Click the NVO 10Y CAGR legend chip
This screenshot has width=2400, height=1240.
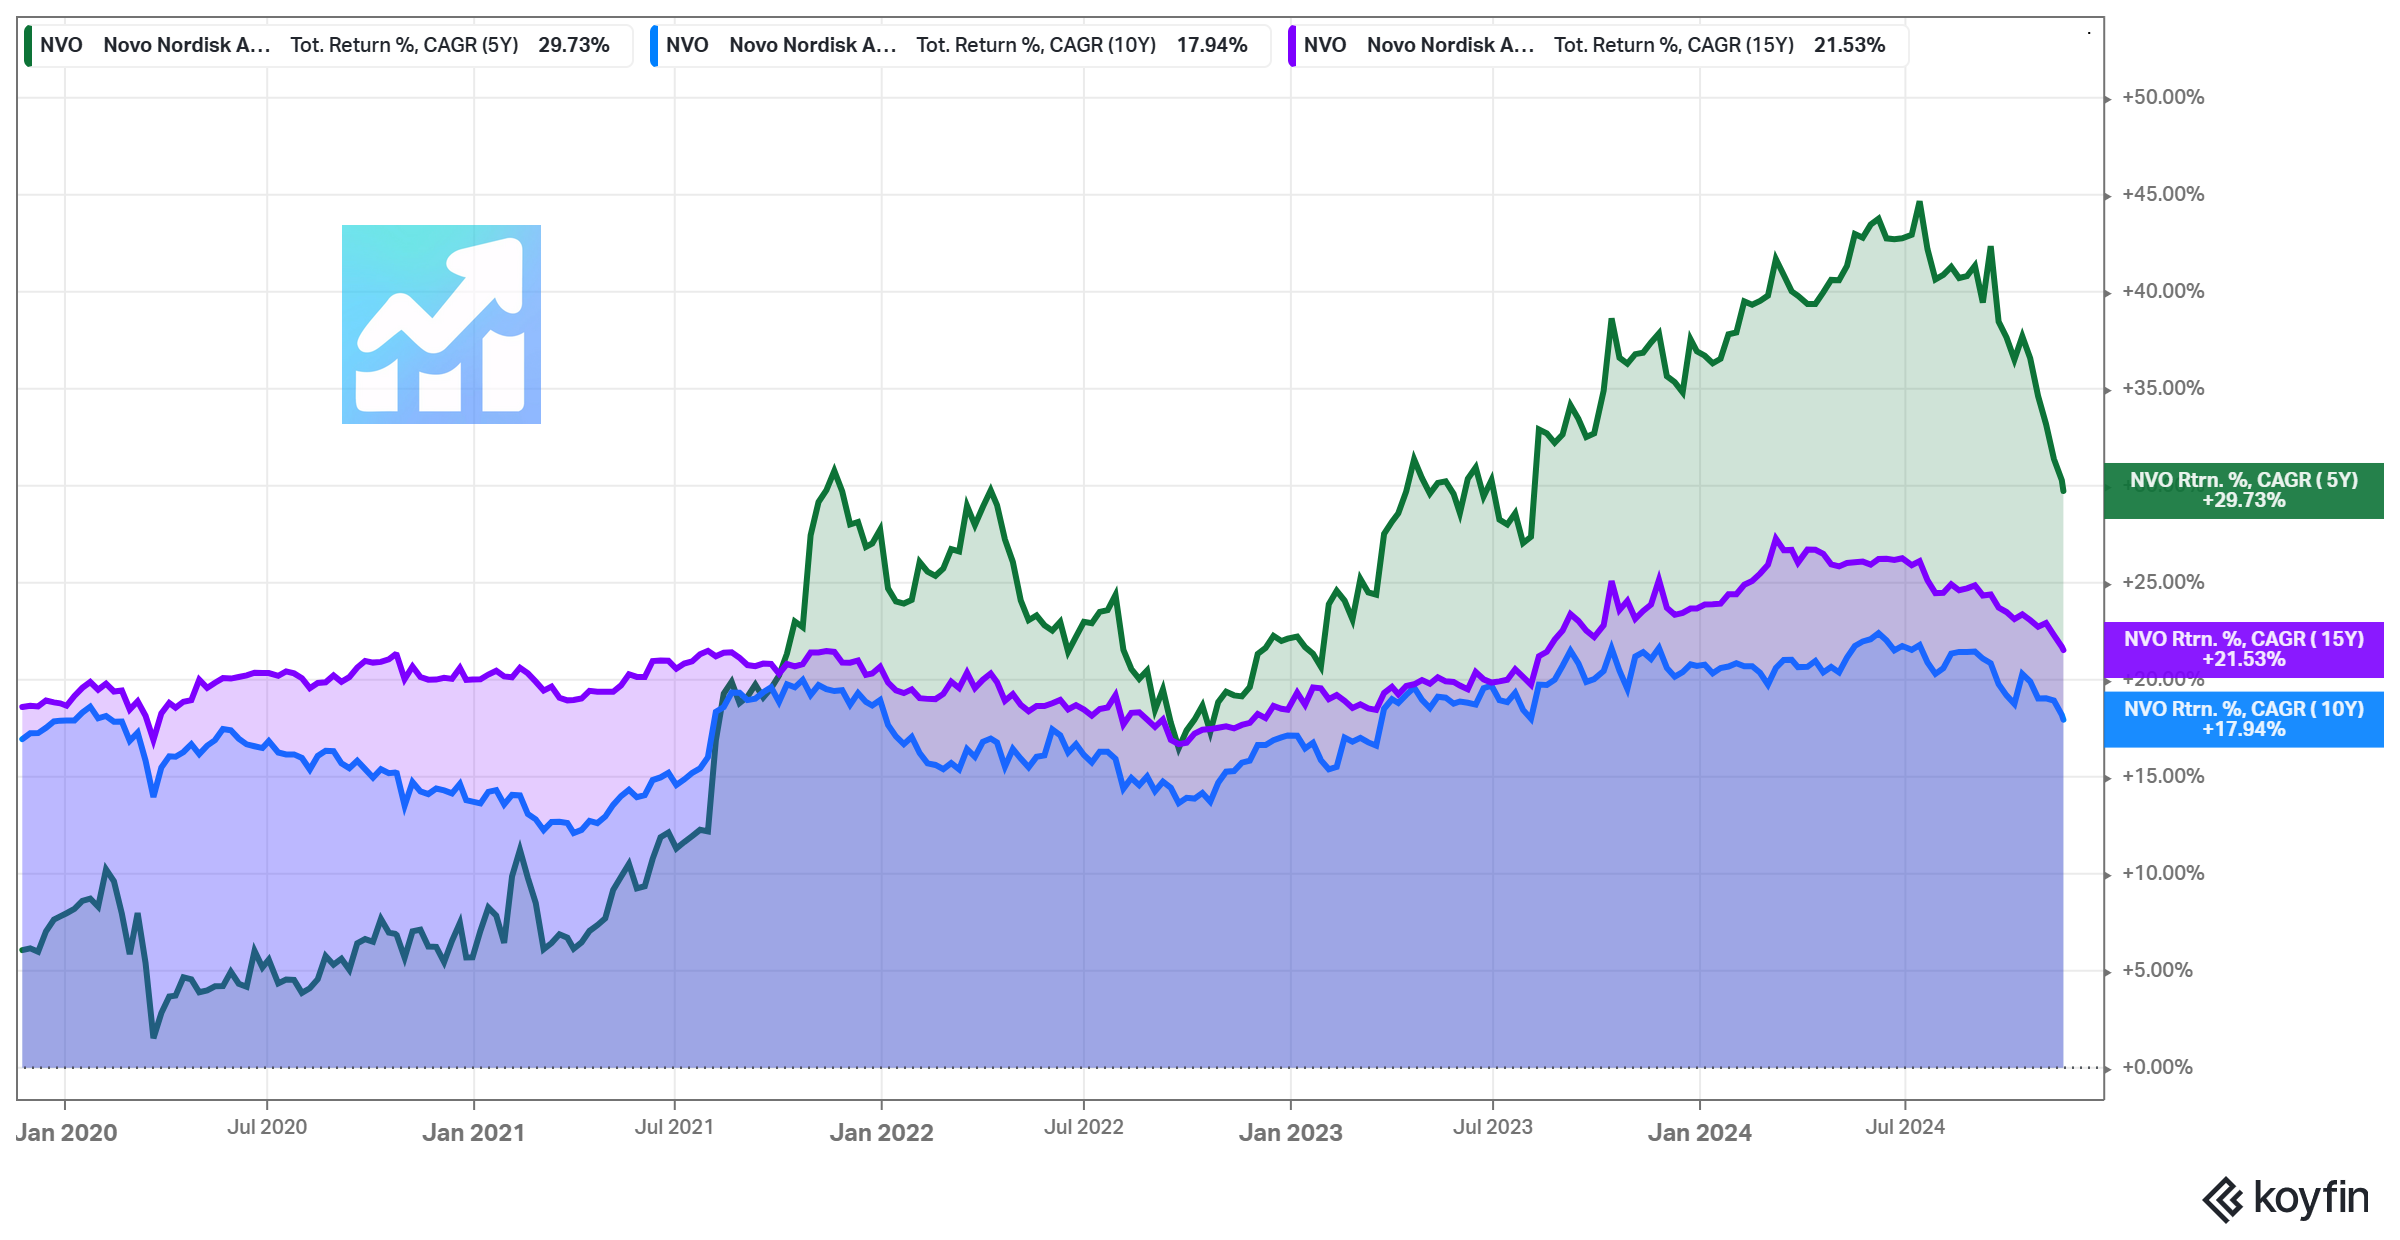click(960, 46)
